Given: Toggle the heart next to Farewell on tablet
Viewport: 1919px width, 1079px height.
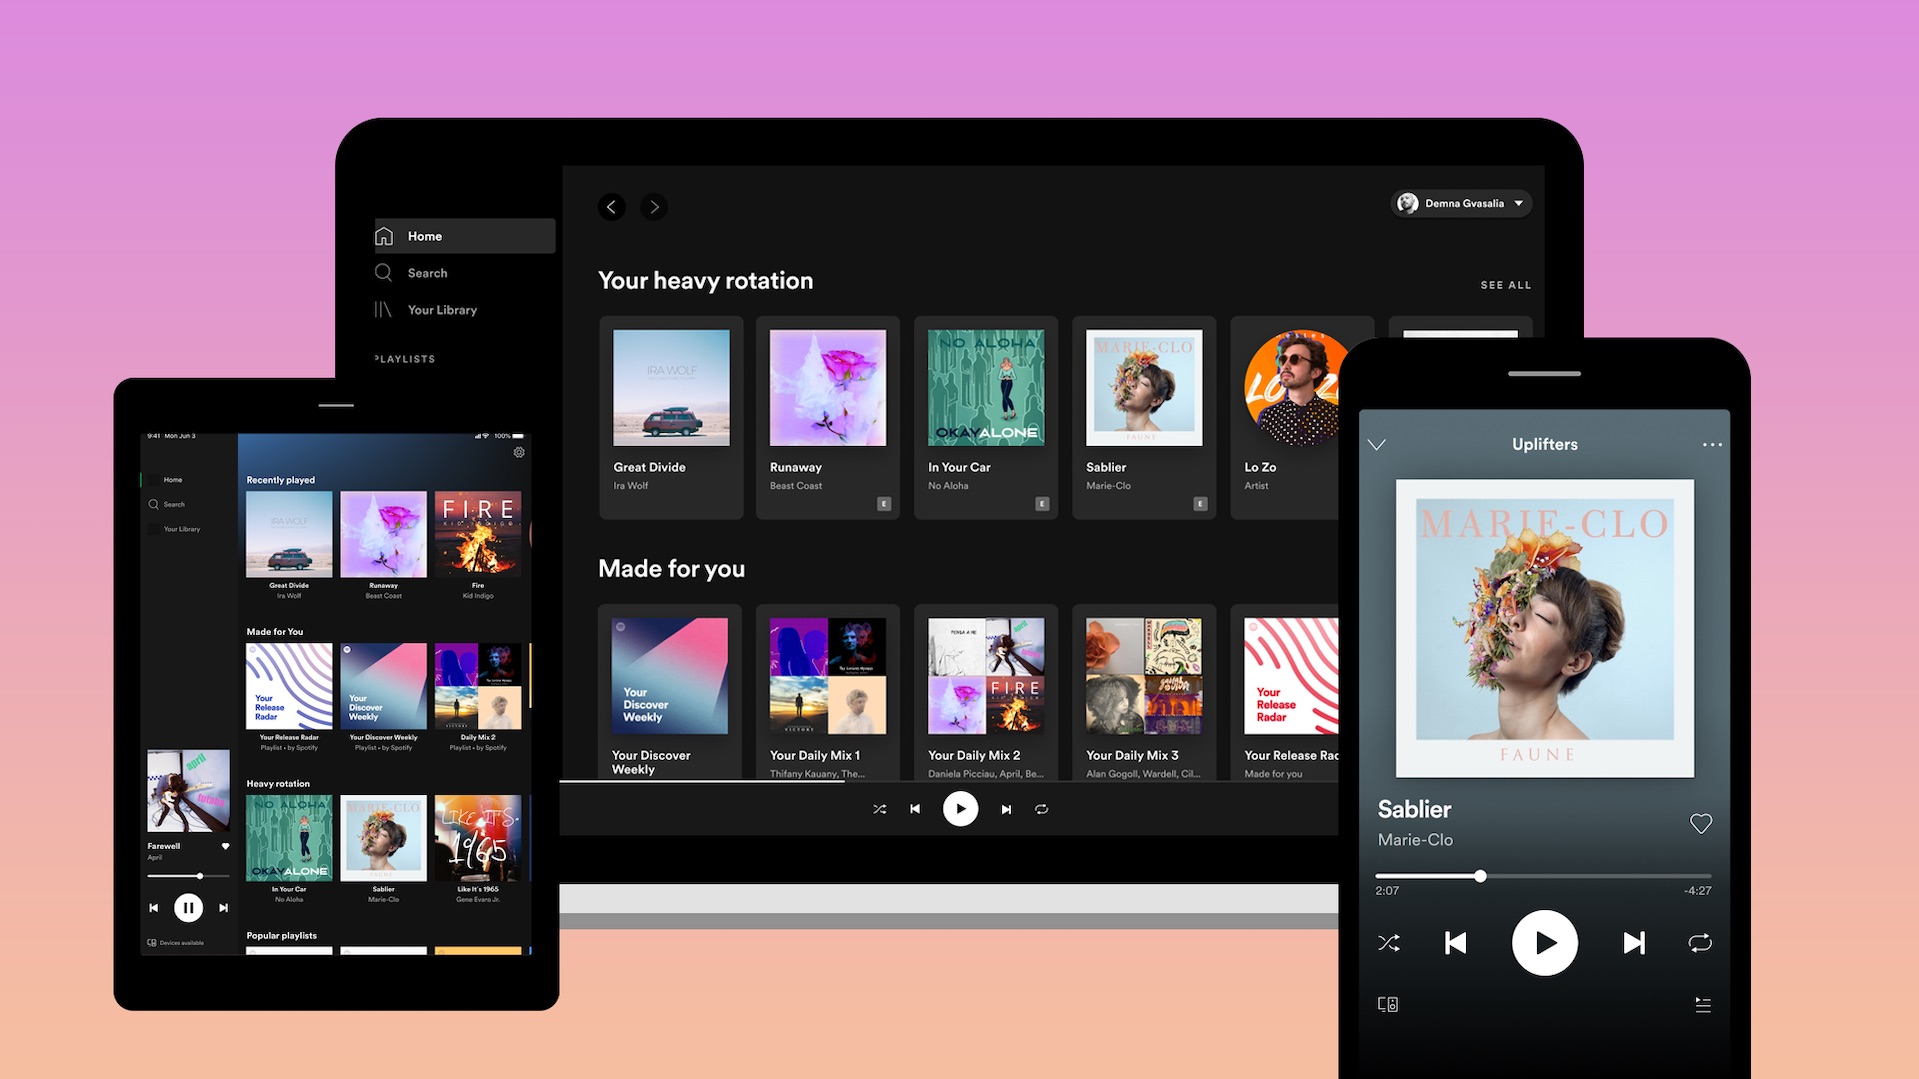Looking at the screenshot, I should click(x=225, y=846).
